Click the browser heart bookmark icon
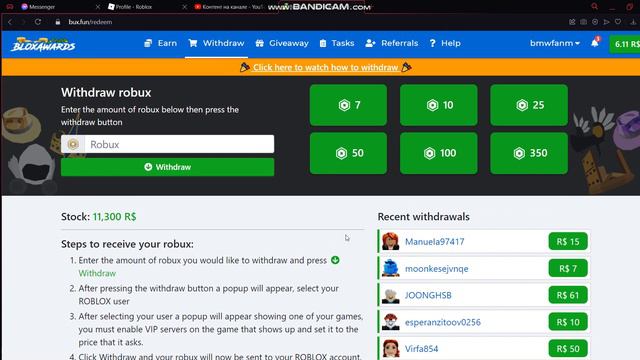Viewport: 640px width, 360px height. point(618,22)
